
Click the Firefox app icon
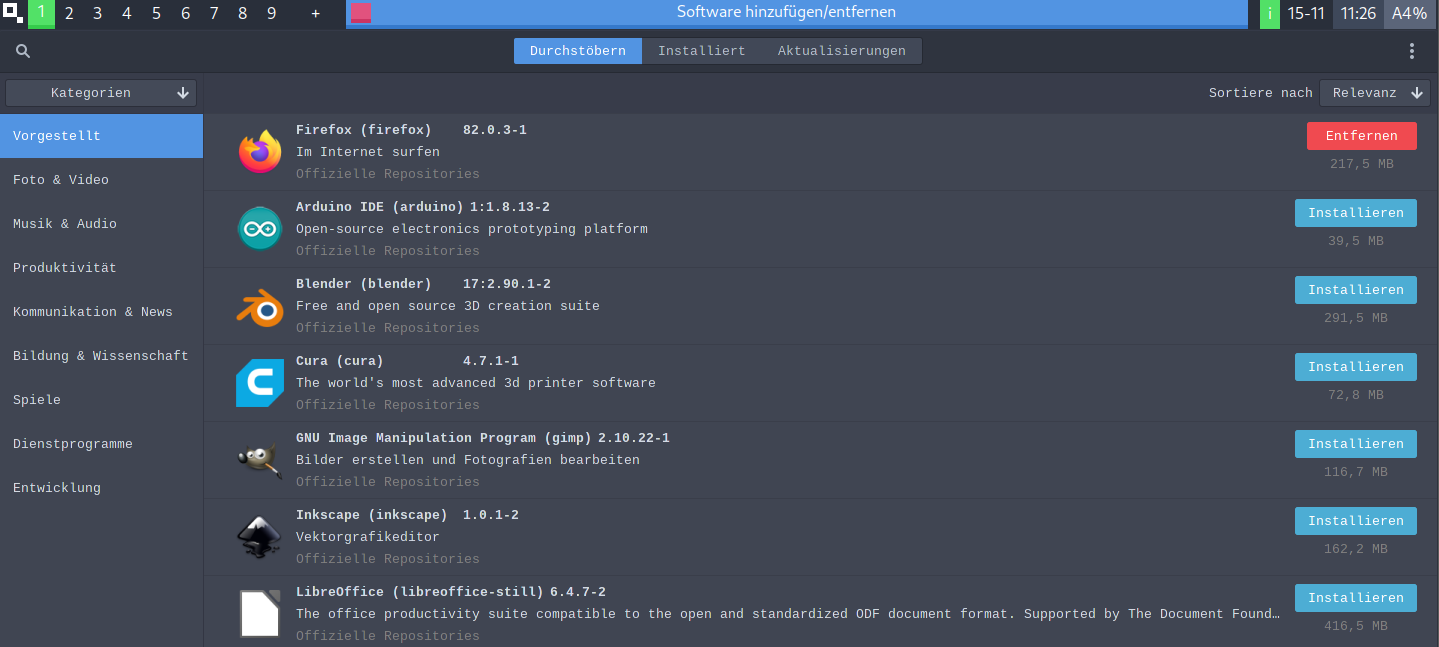260,152
